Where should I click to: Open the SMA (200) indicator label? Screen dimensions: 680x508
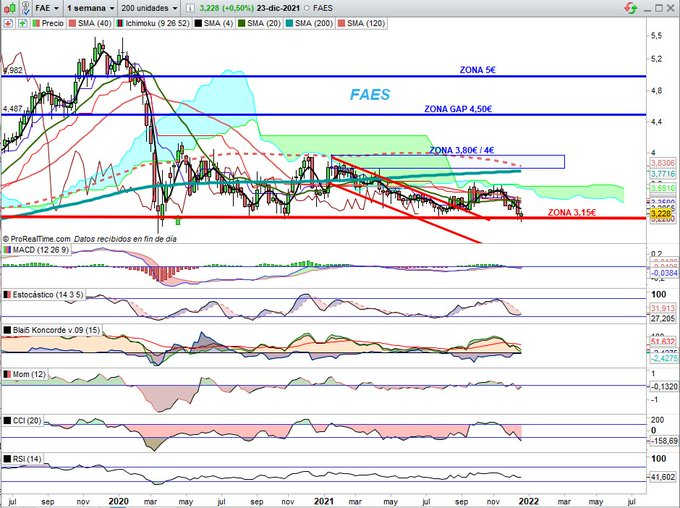pos(313,23)
